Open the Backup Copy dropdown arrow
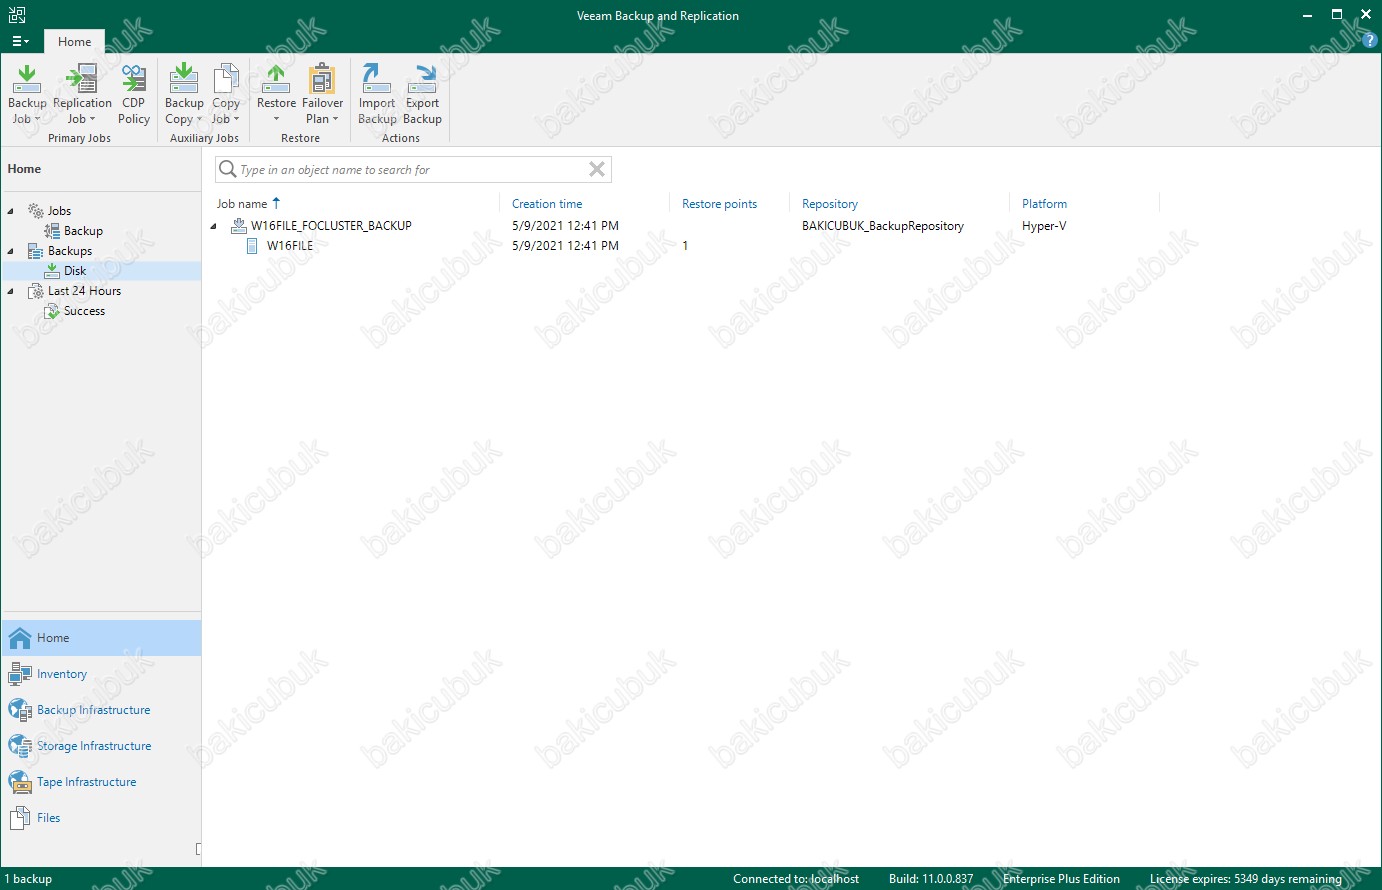Viewport: 1382px width, 890px height. tap(199, 119)
